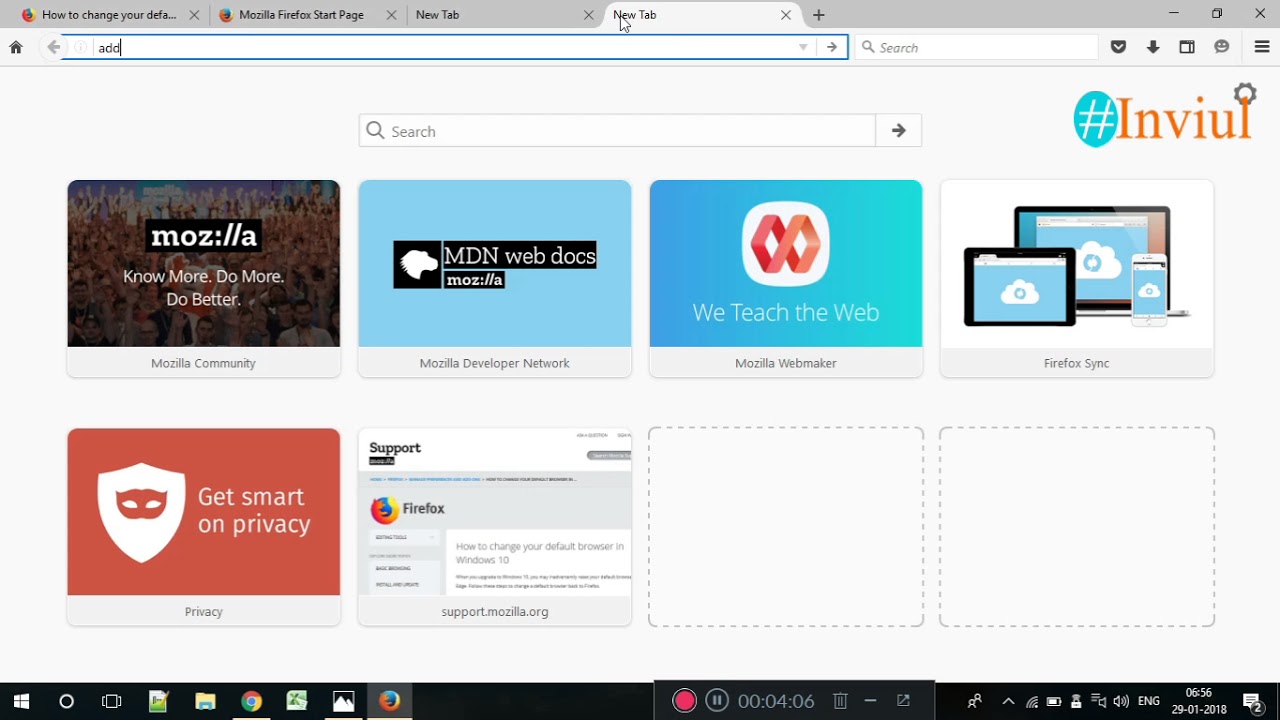Expand the address bar history dropdown
Image resolution: width=1280 pixels, height=720 pixels.
coord(803,47)
